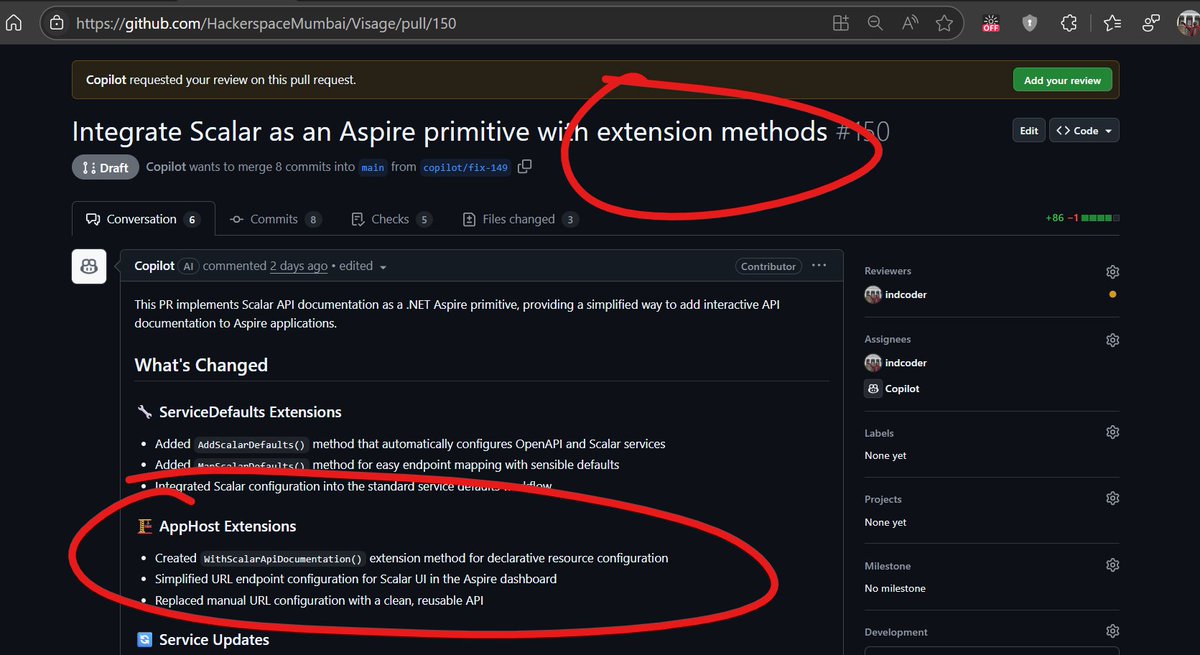Open the Reviewers settings gear

coord(1112,271)
